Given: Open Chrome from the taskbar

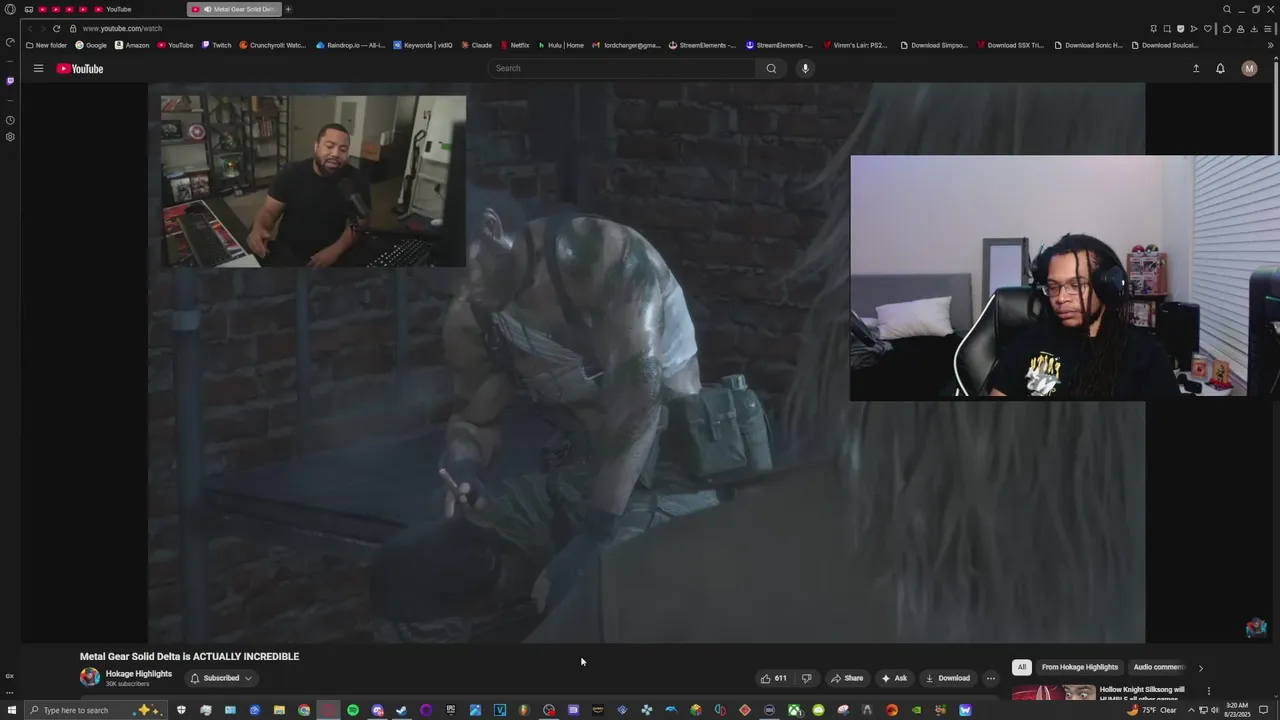Looking at the screenshot, I should [x=304, y=710].
